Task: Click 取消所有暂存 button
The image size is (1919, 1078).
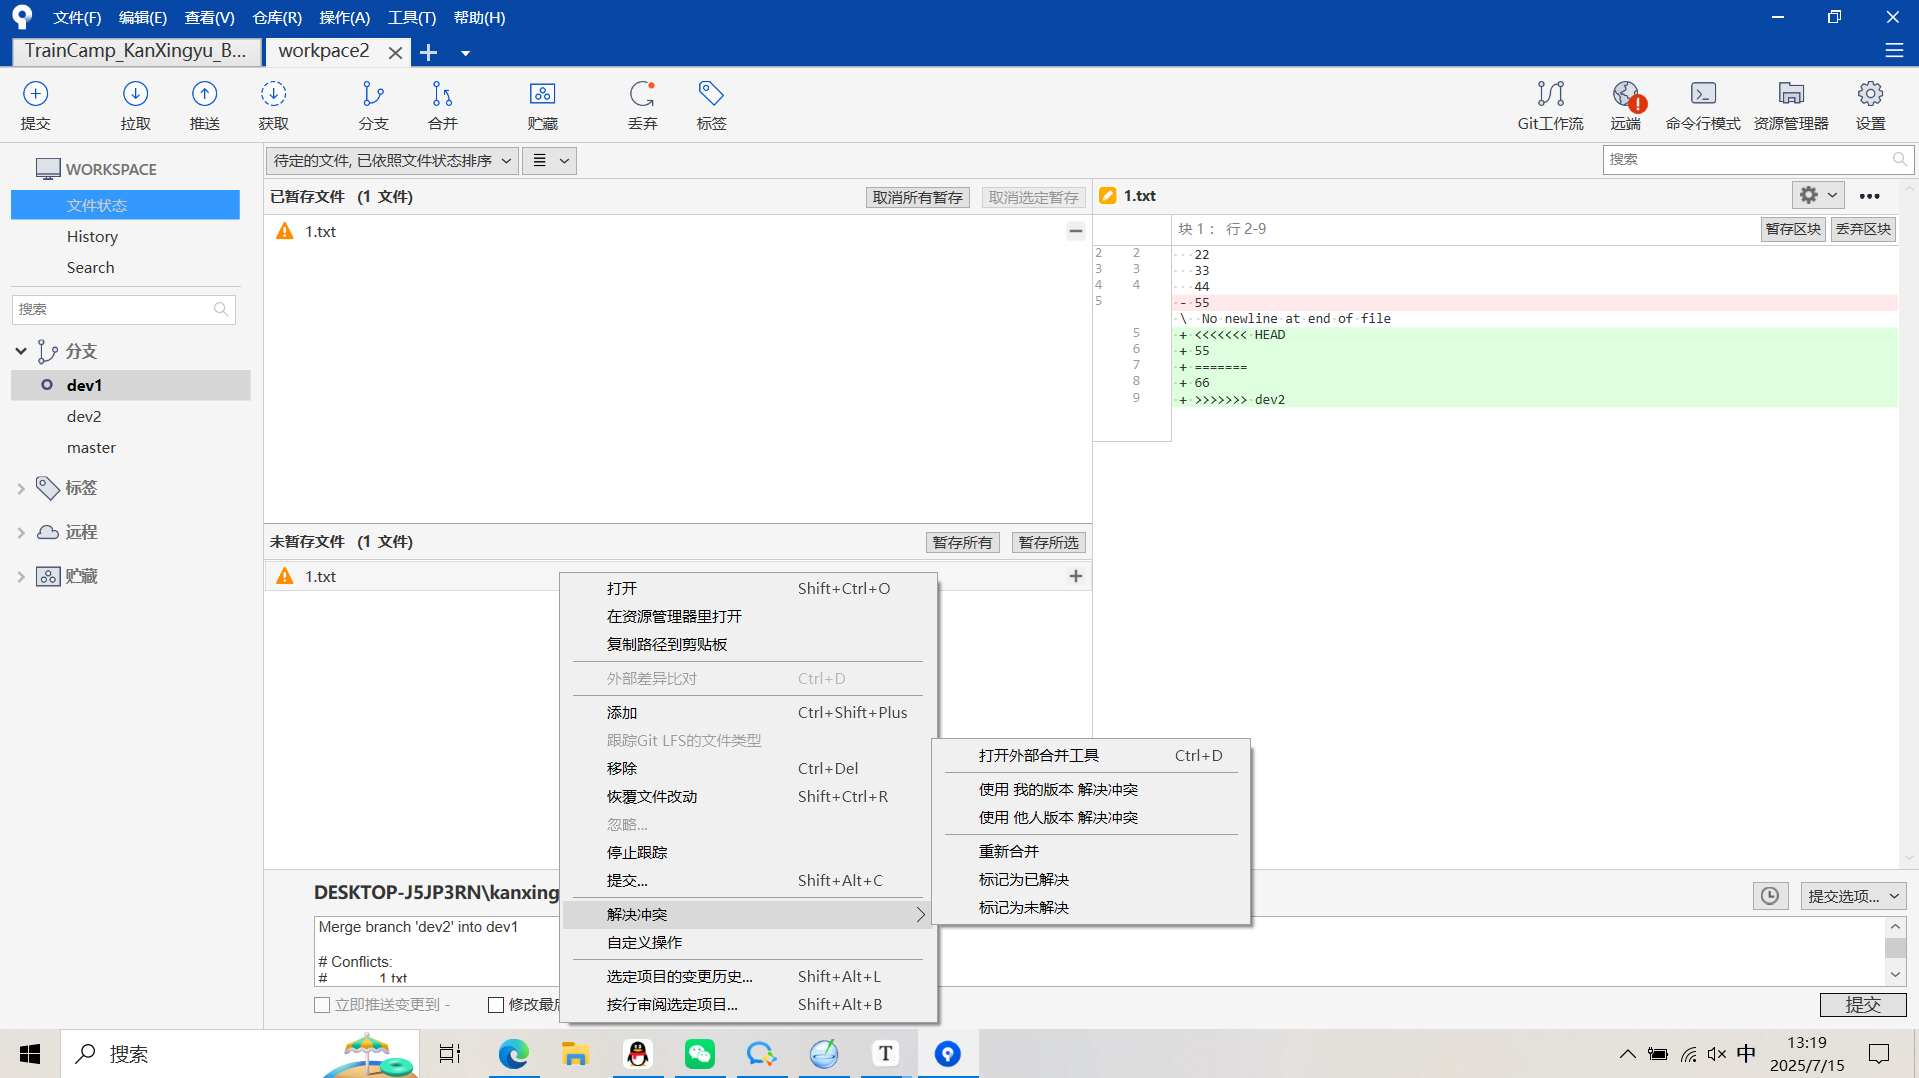Action: [x=917, y=197]
